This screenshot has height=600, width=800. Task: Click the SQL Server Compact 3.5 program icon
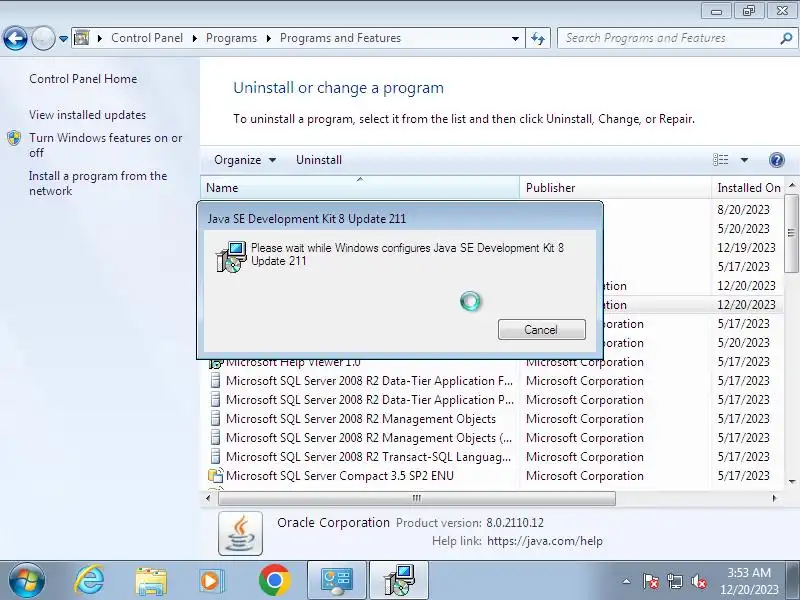[x=216, y=476]
